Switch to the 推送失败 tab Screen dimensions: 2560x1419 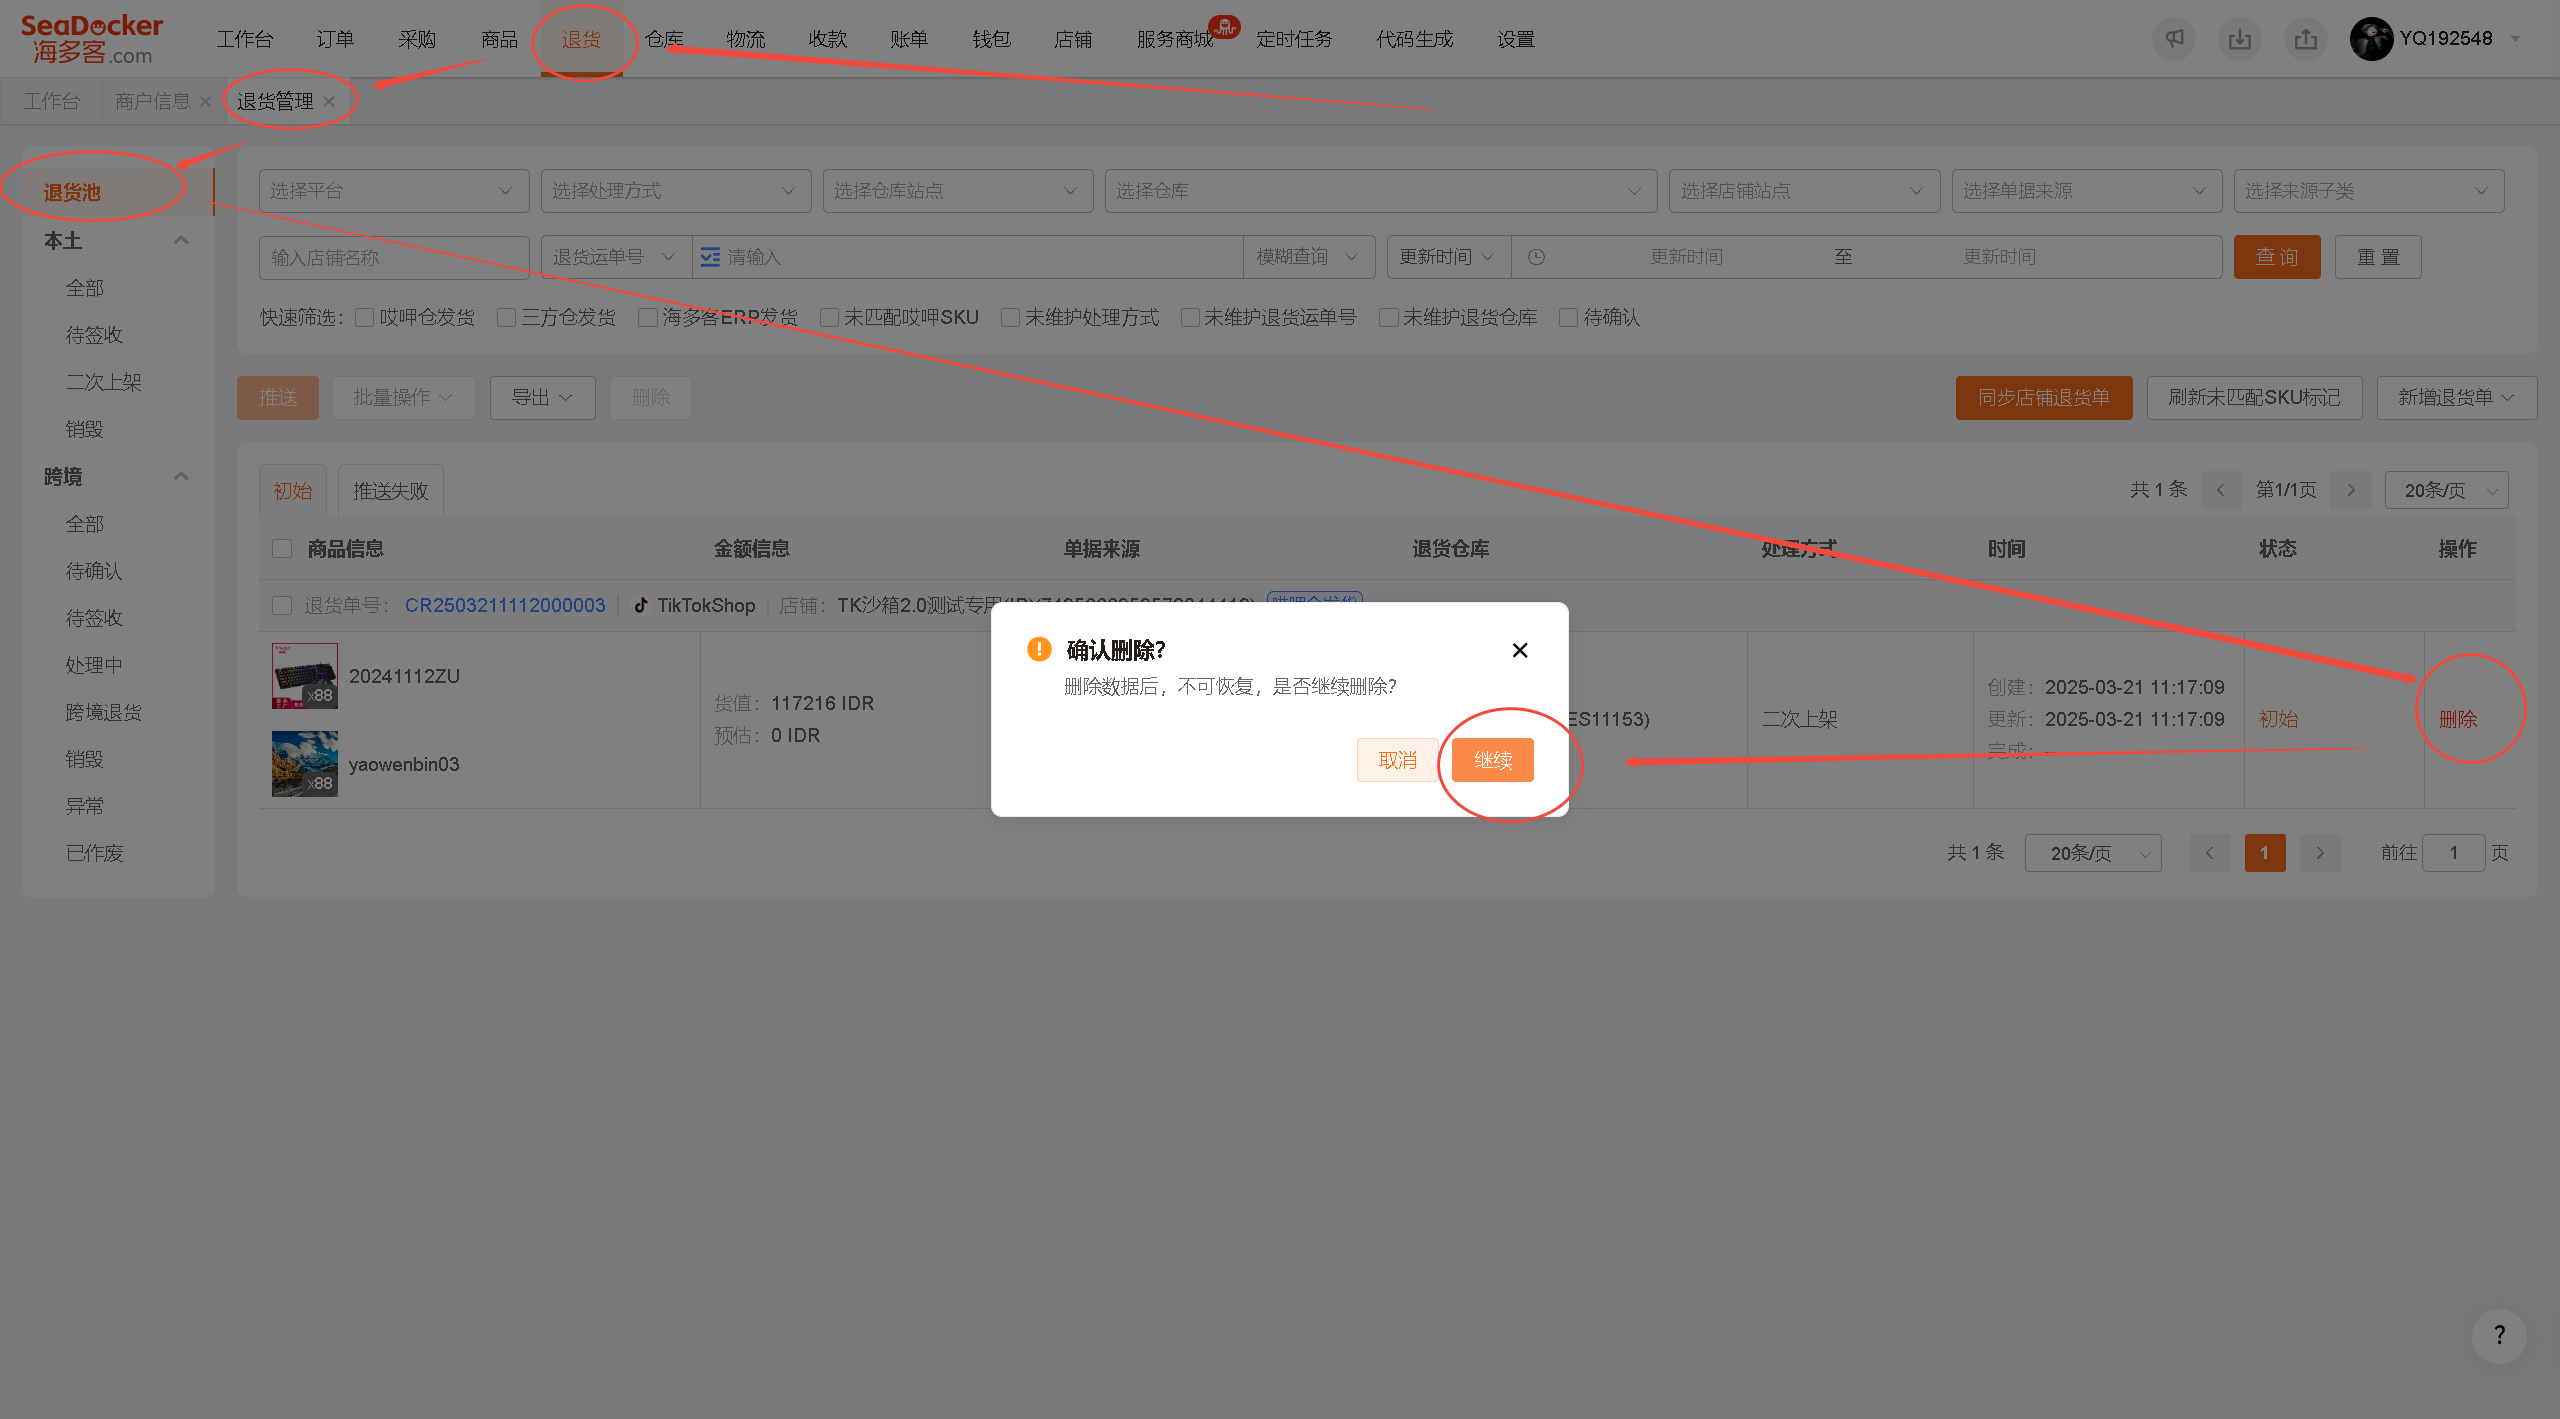pyautogui.click(x=390, y=490)
